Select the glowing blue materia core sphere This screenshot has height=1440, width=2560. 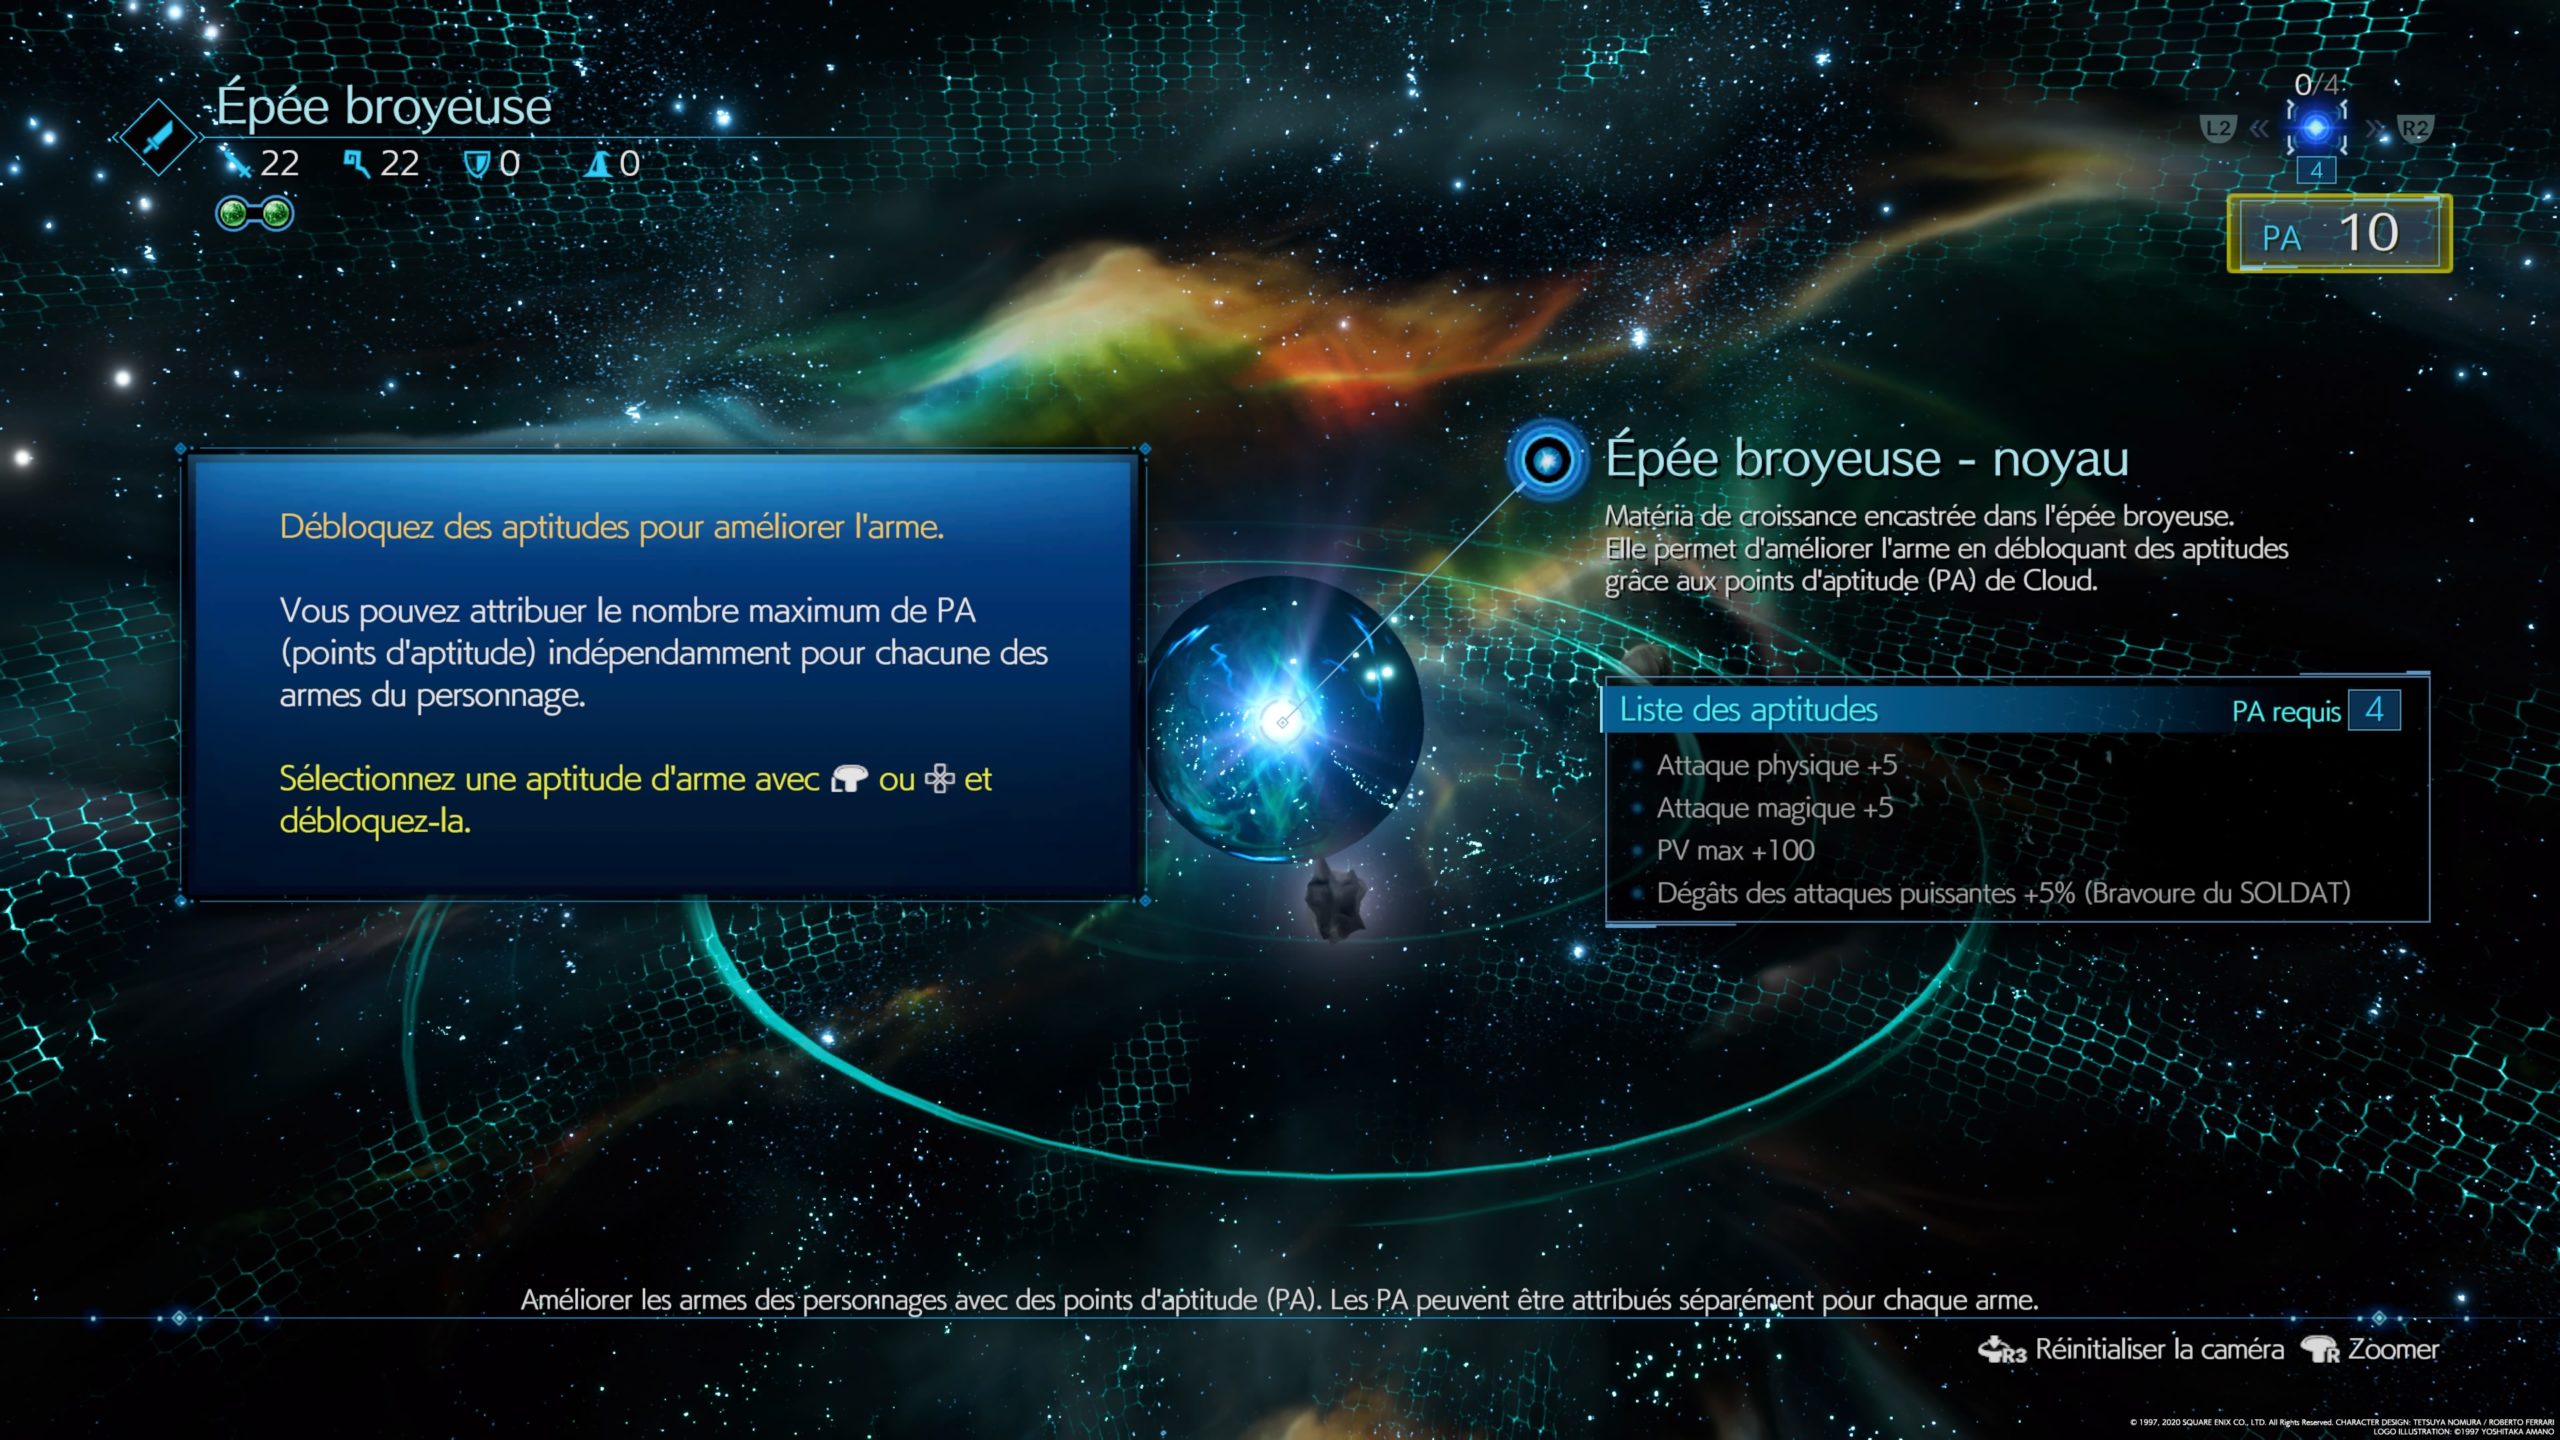pyautogui.click(x=1284, y=719)
